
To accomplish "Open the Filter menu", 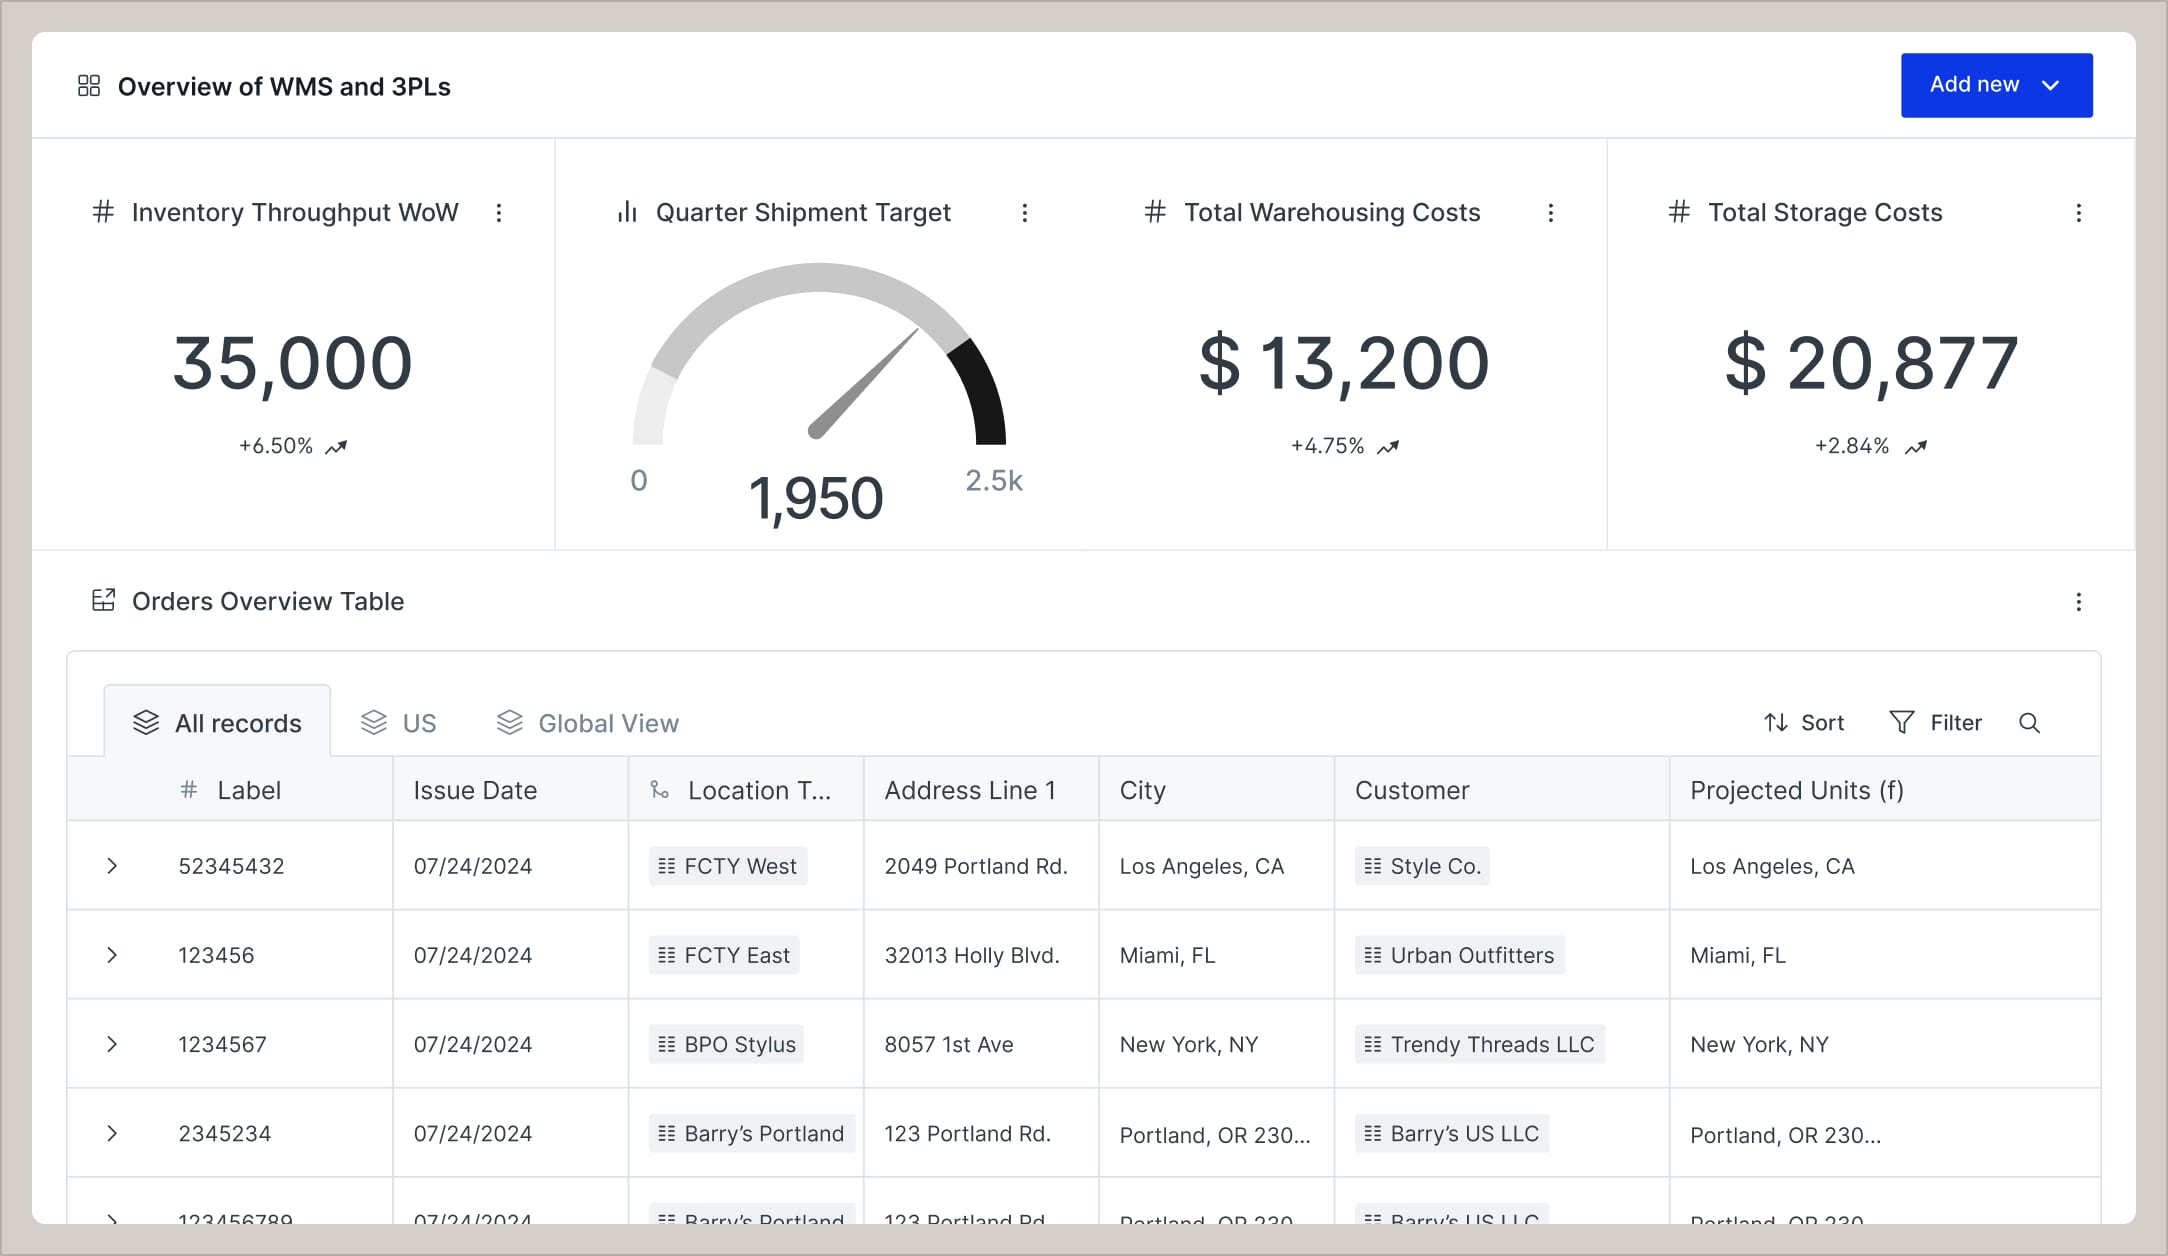I will pyautogui.click(x=1936, y=722).
